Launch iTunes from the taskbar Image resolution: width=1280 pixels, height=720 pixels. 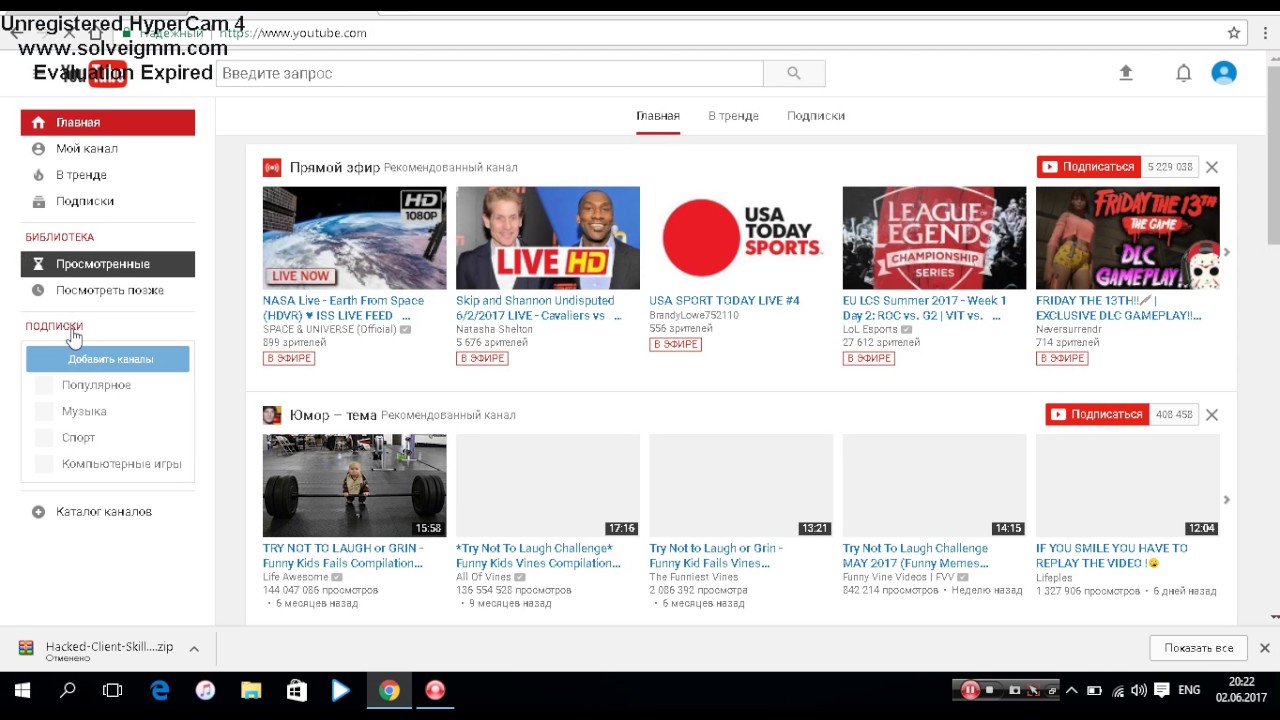(205, 690)
